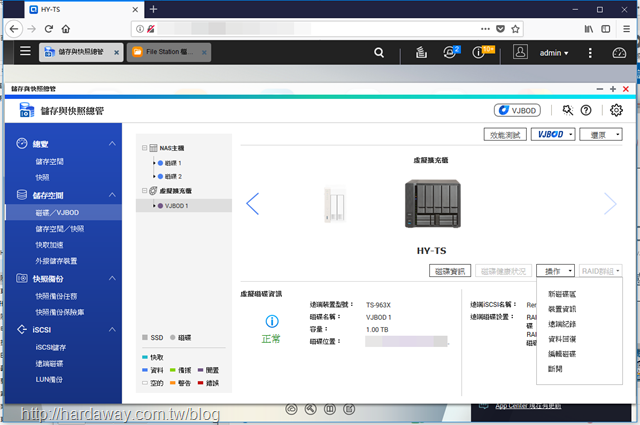
Task: Click the QTS search magnifier icon
Action: 379,53
